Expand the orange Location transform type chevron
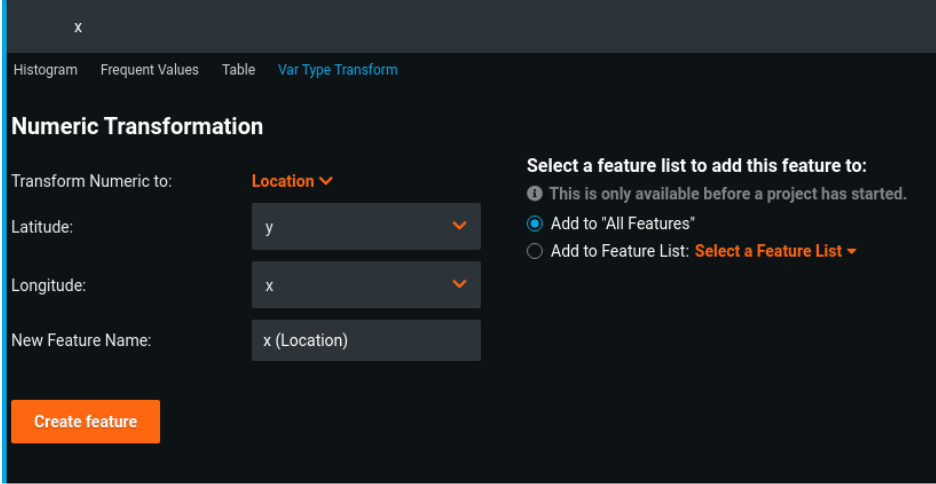The height and width of the screenshot is (484, 936). point(326,181)
